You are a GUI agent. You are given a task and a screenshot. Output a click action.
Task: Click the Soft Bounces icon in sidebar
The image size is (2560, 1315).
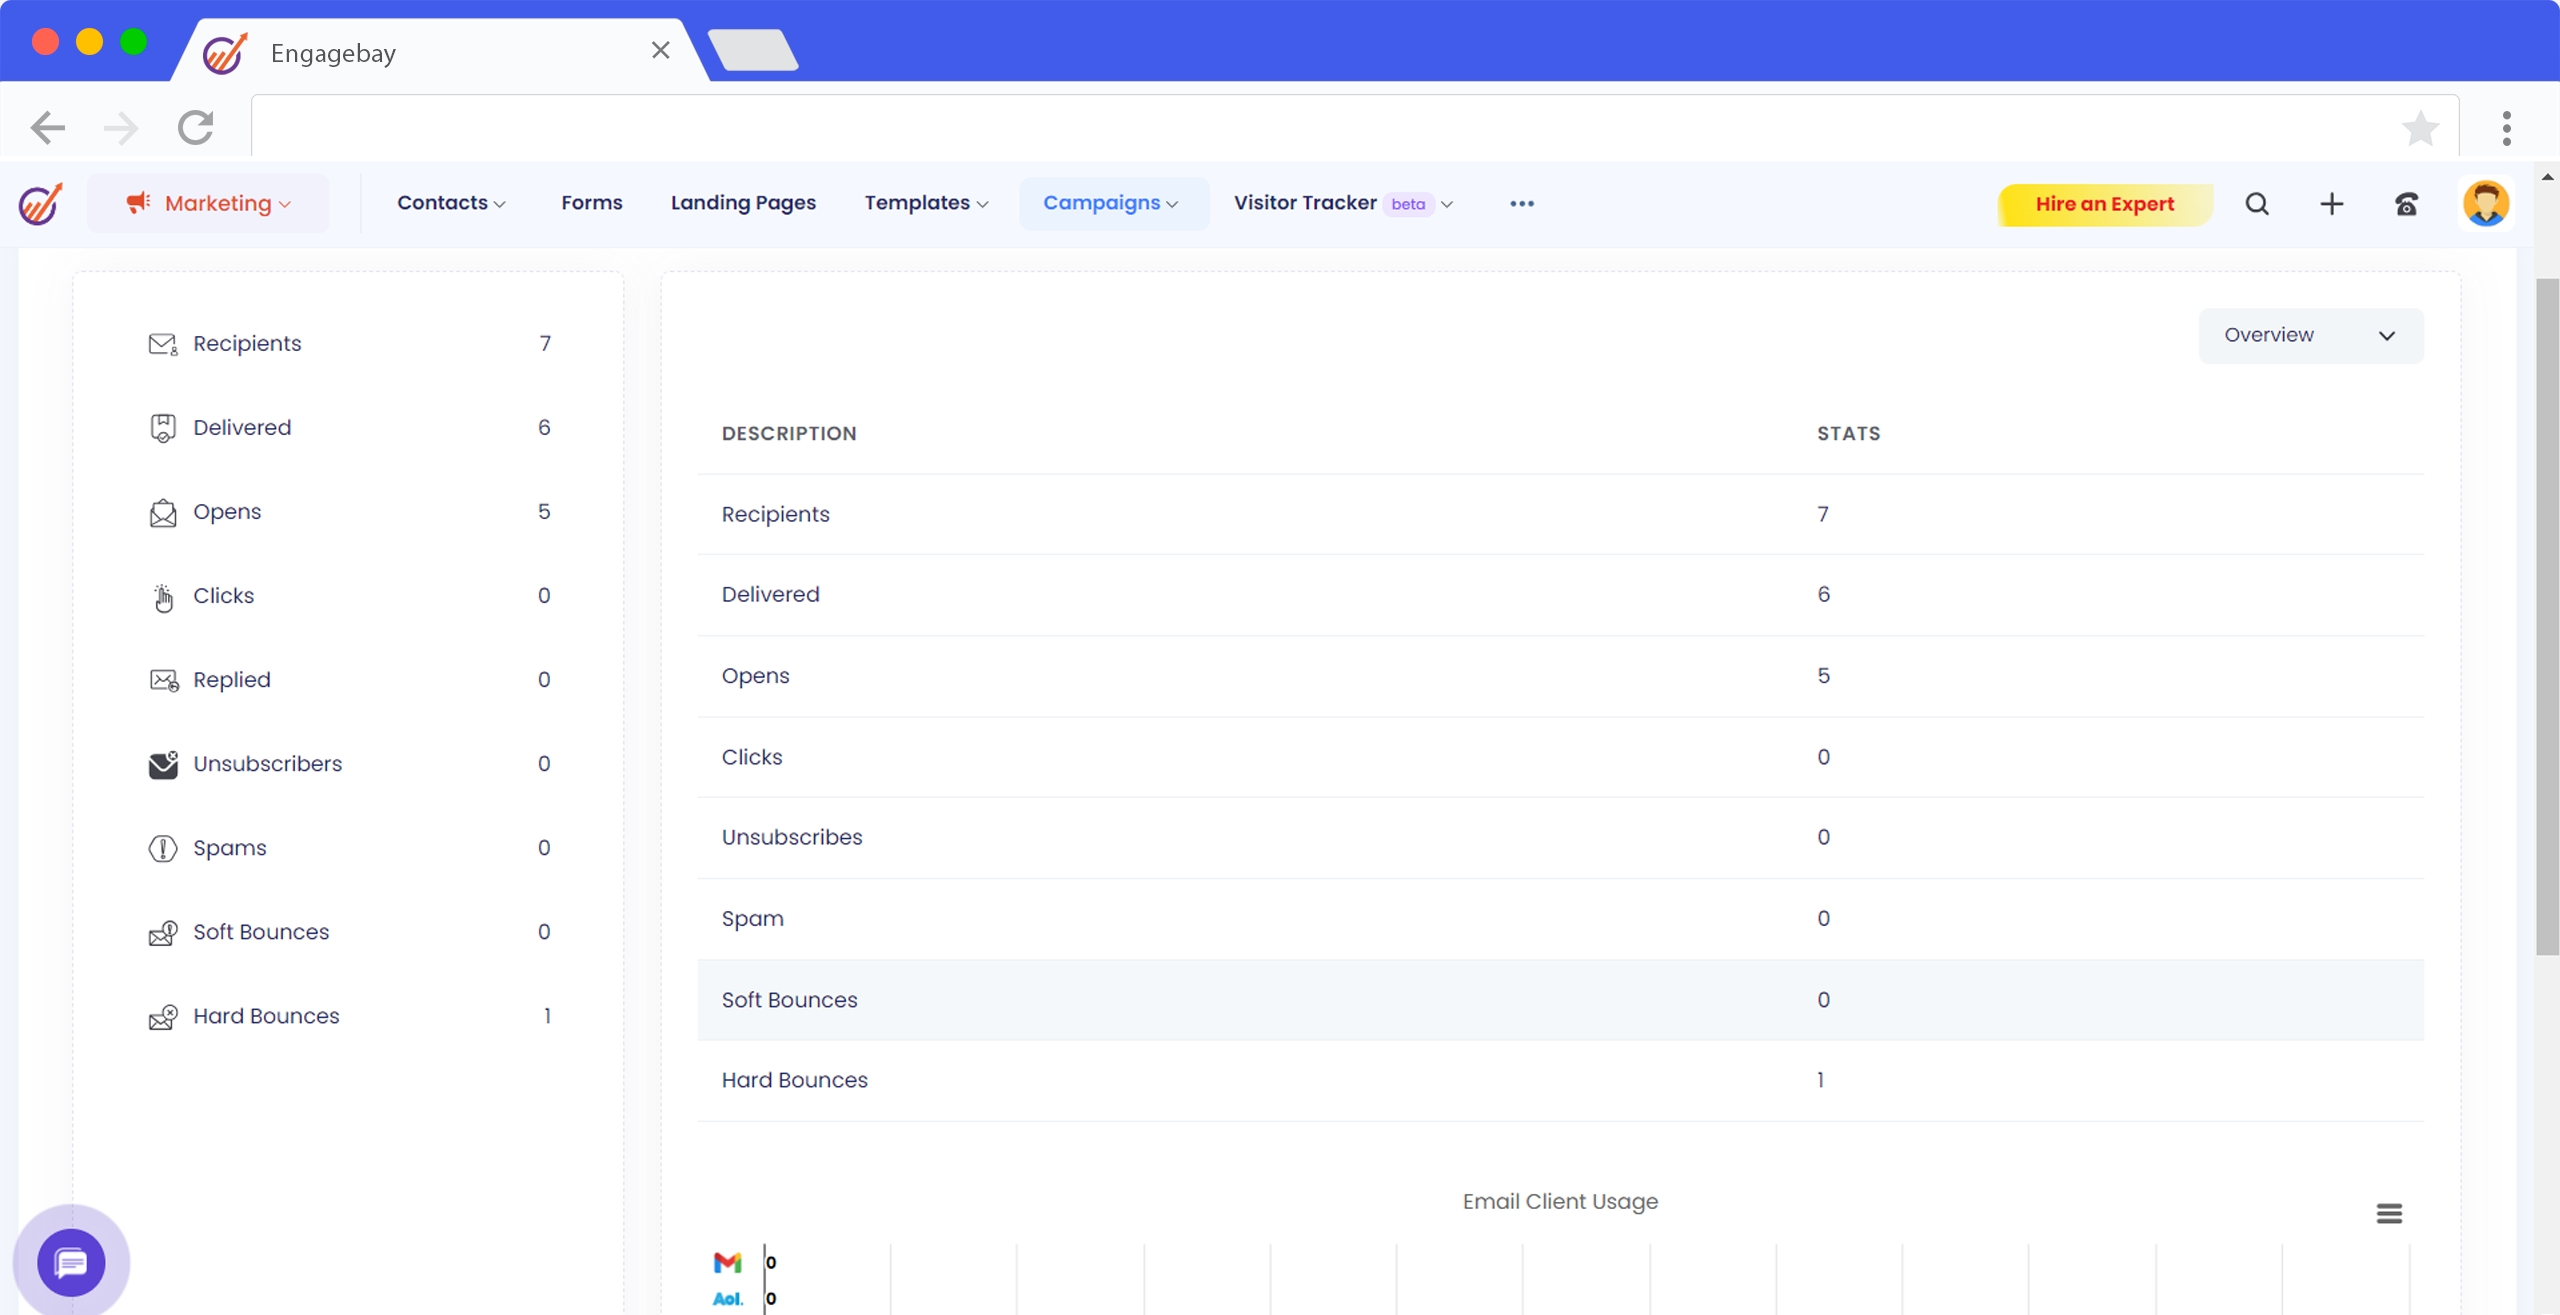click(x=163, y=933)
